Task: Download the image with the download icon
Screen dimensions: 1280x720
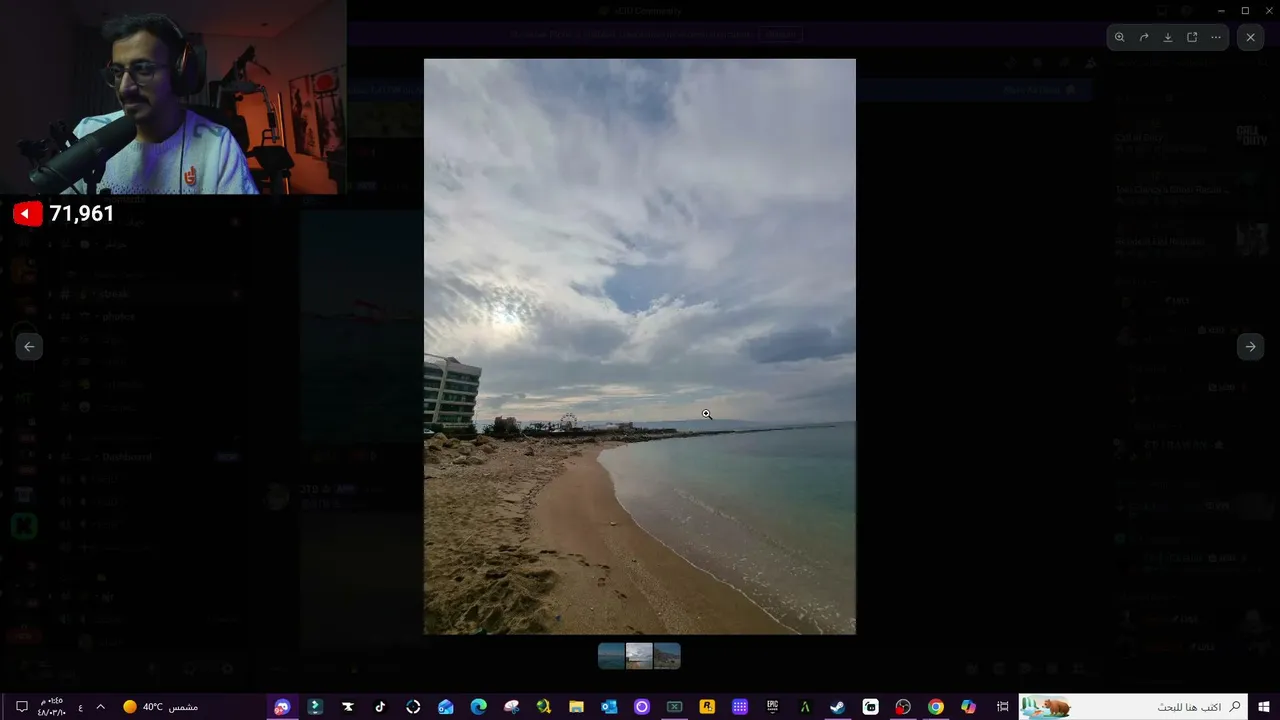Action: pos(1168,37)
